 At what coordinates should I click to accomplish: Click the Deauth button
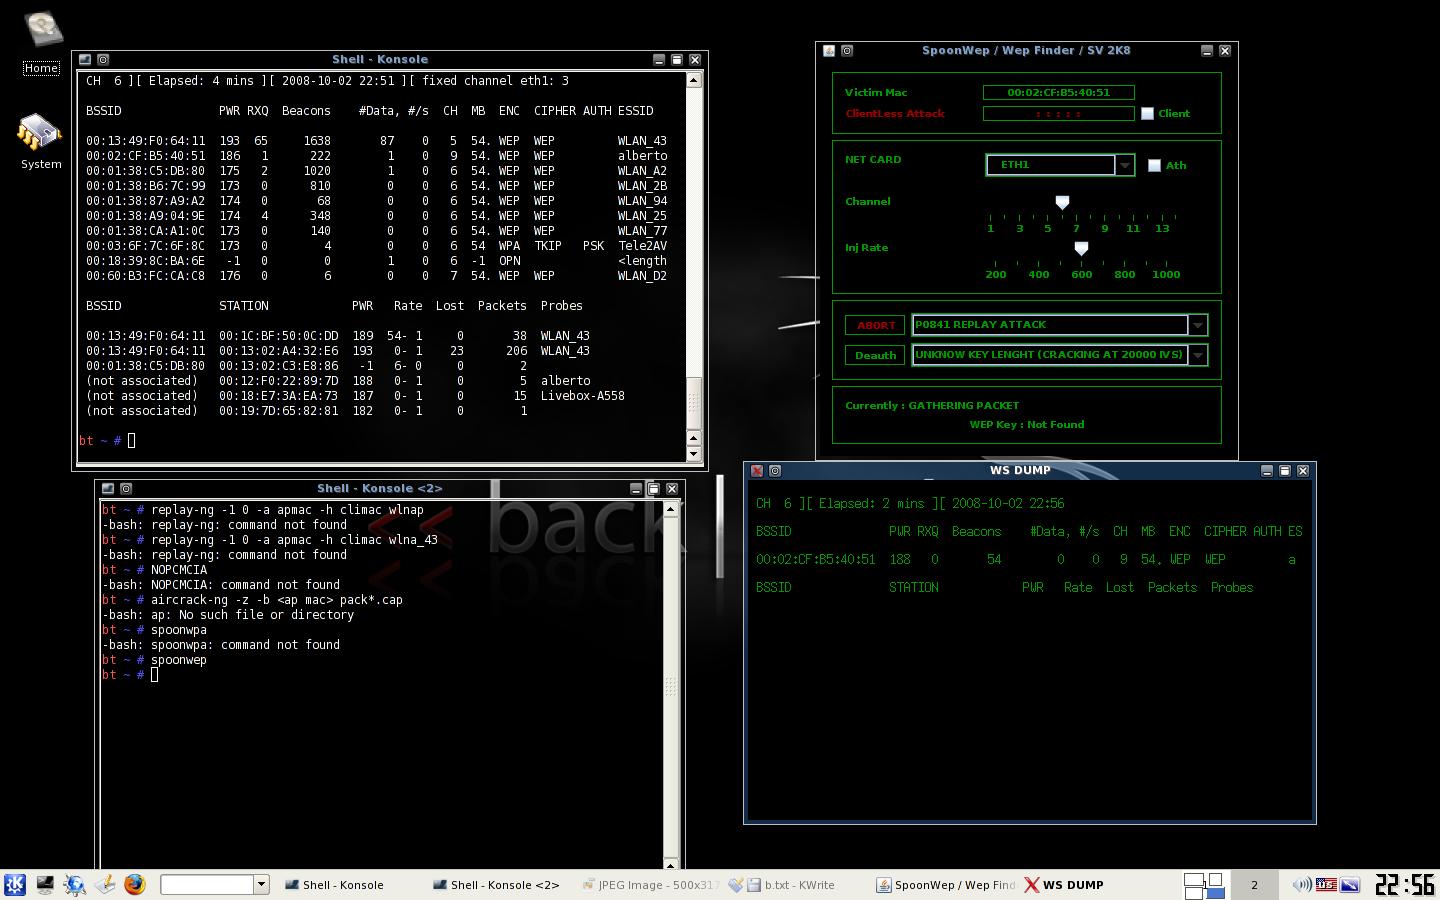click(875, 355)
